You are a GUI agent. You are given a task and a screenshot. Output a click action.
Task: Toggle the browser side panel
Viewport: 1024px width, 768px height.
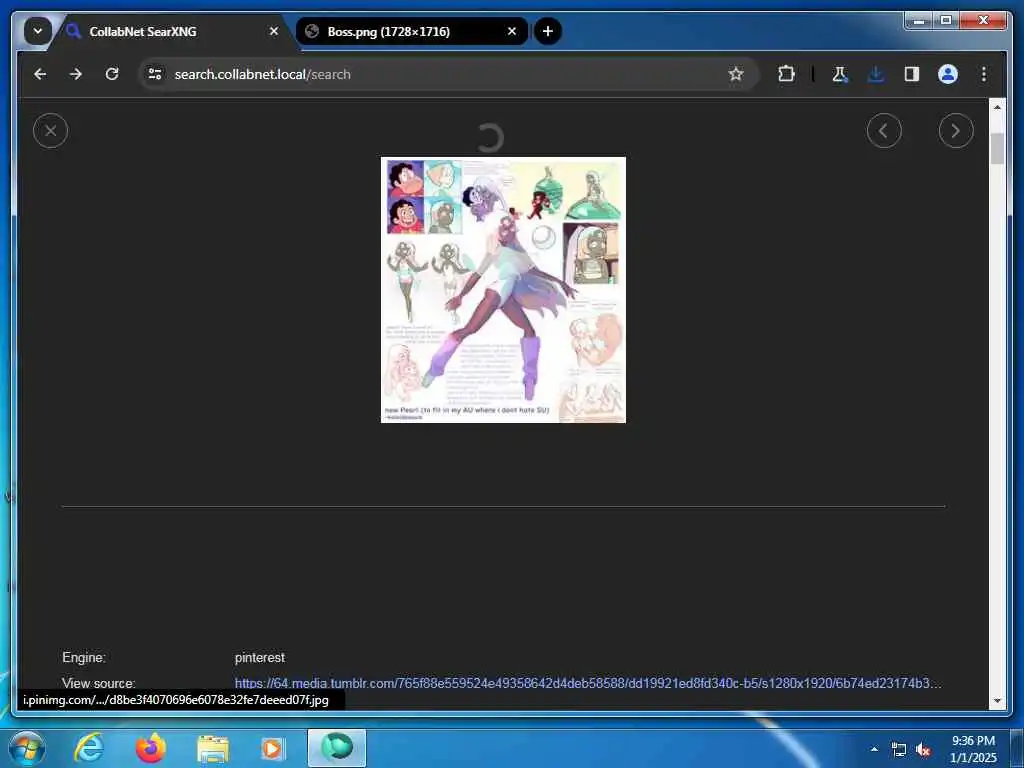[x=912, y=74]
